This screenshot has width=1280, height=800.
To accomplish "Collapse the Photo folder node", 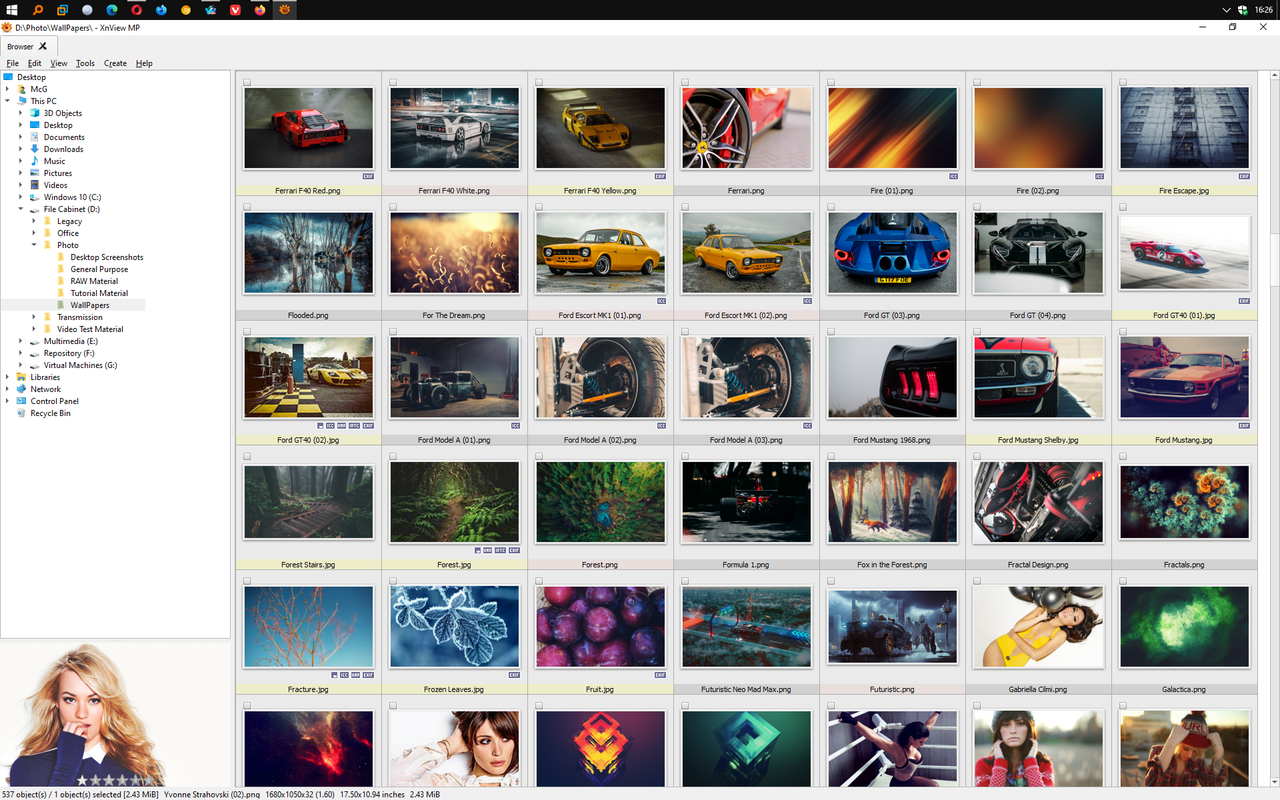I will 34,245.
